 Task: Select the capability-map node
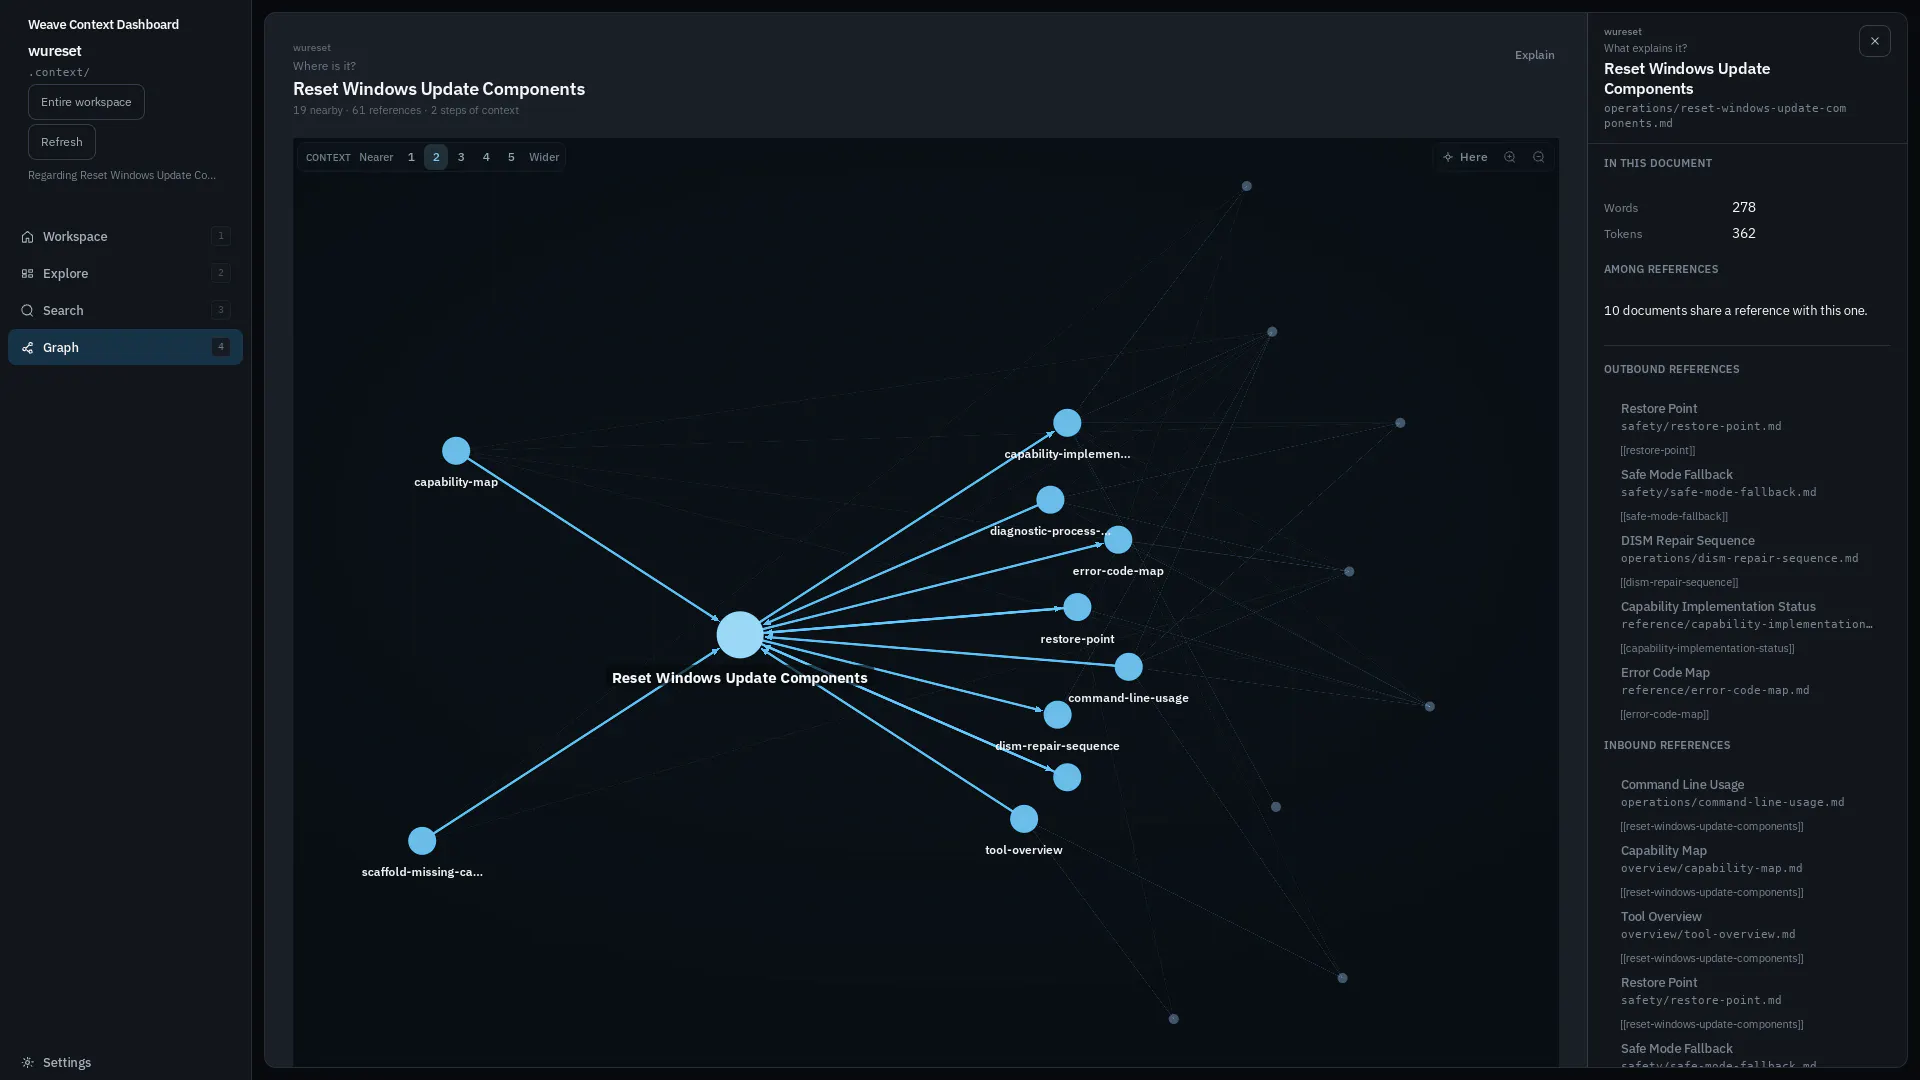(456, 451)
